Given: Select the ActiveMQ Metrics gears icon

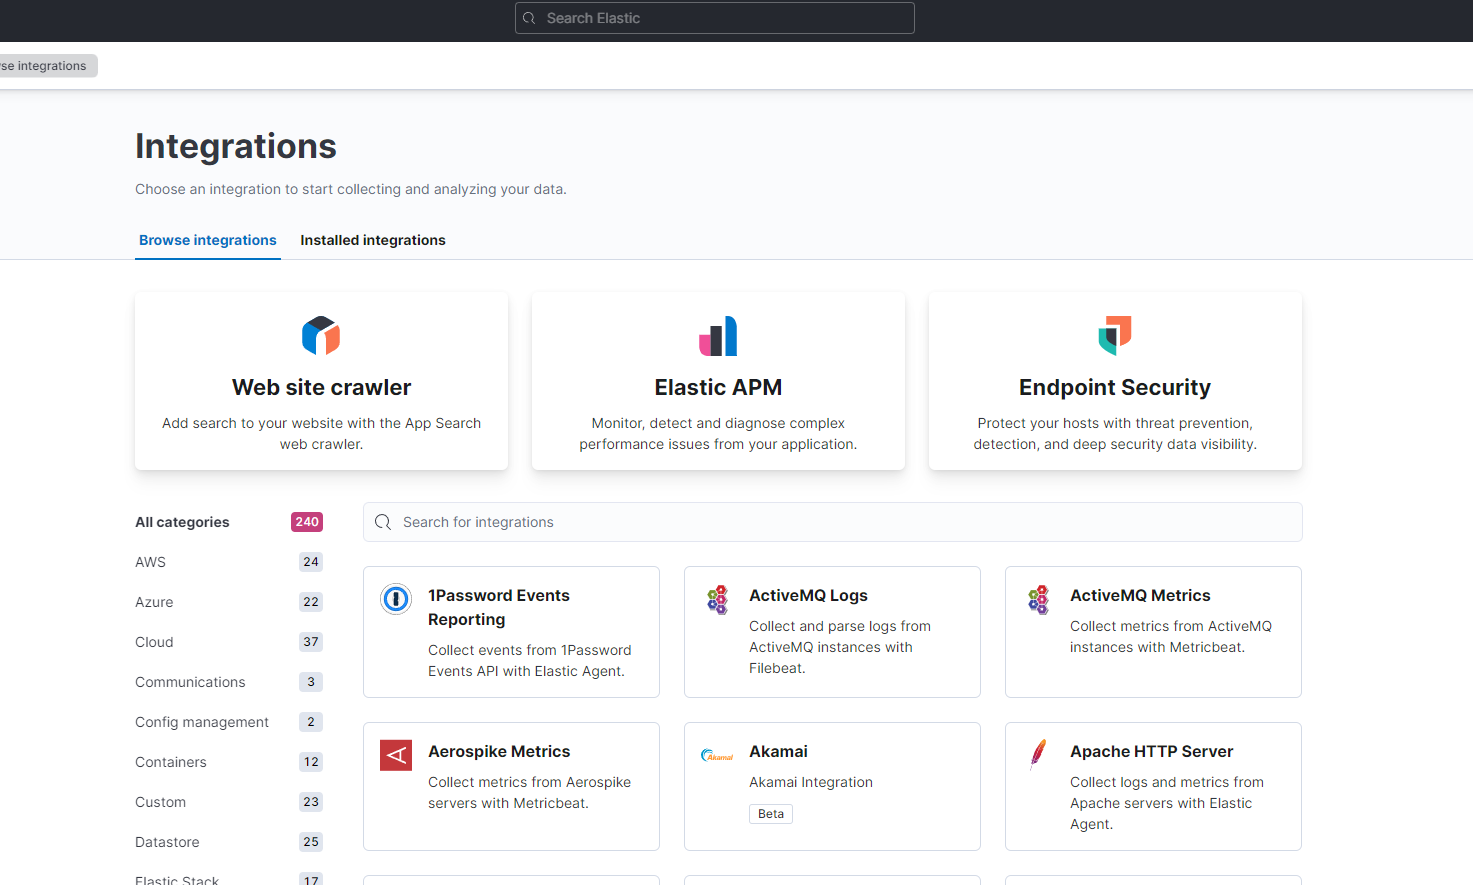Looking at the screenshot, I should (x=1038, y=599).
